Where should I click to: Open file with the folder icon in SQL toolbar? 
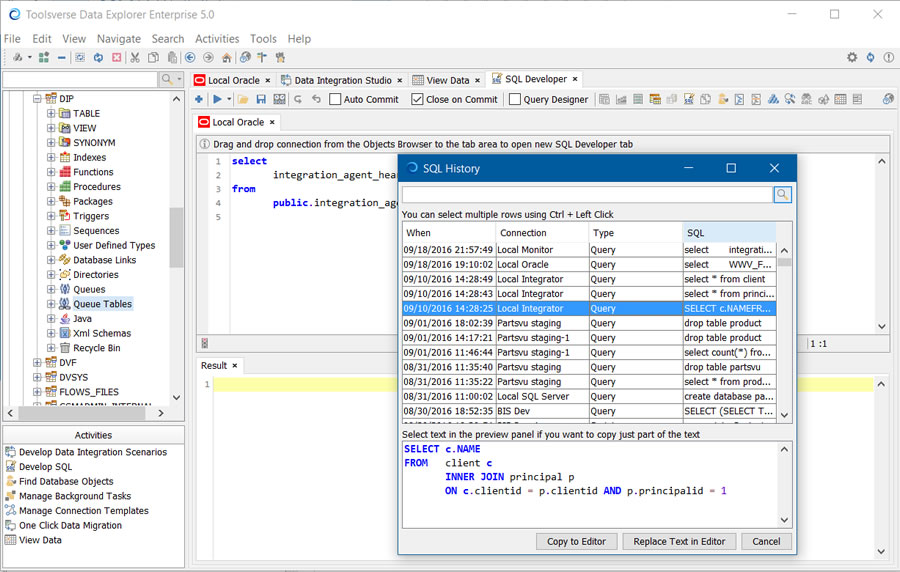click(x=243, y=99)
